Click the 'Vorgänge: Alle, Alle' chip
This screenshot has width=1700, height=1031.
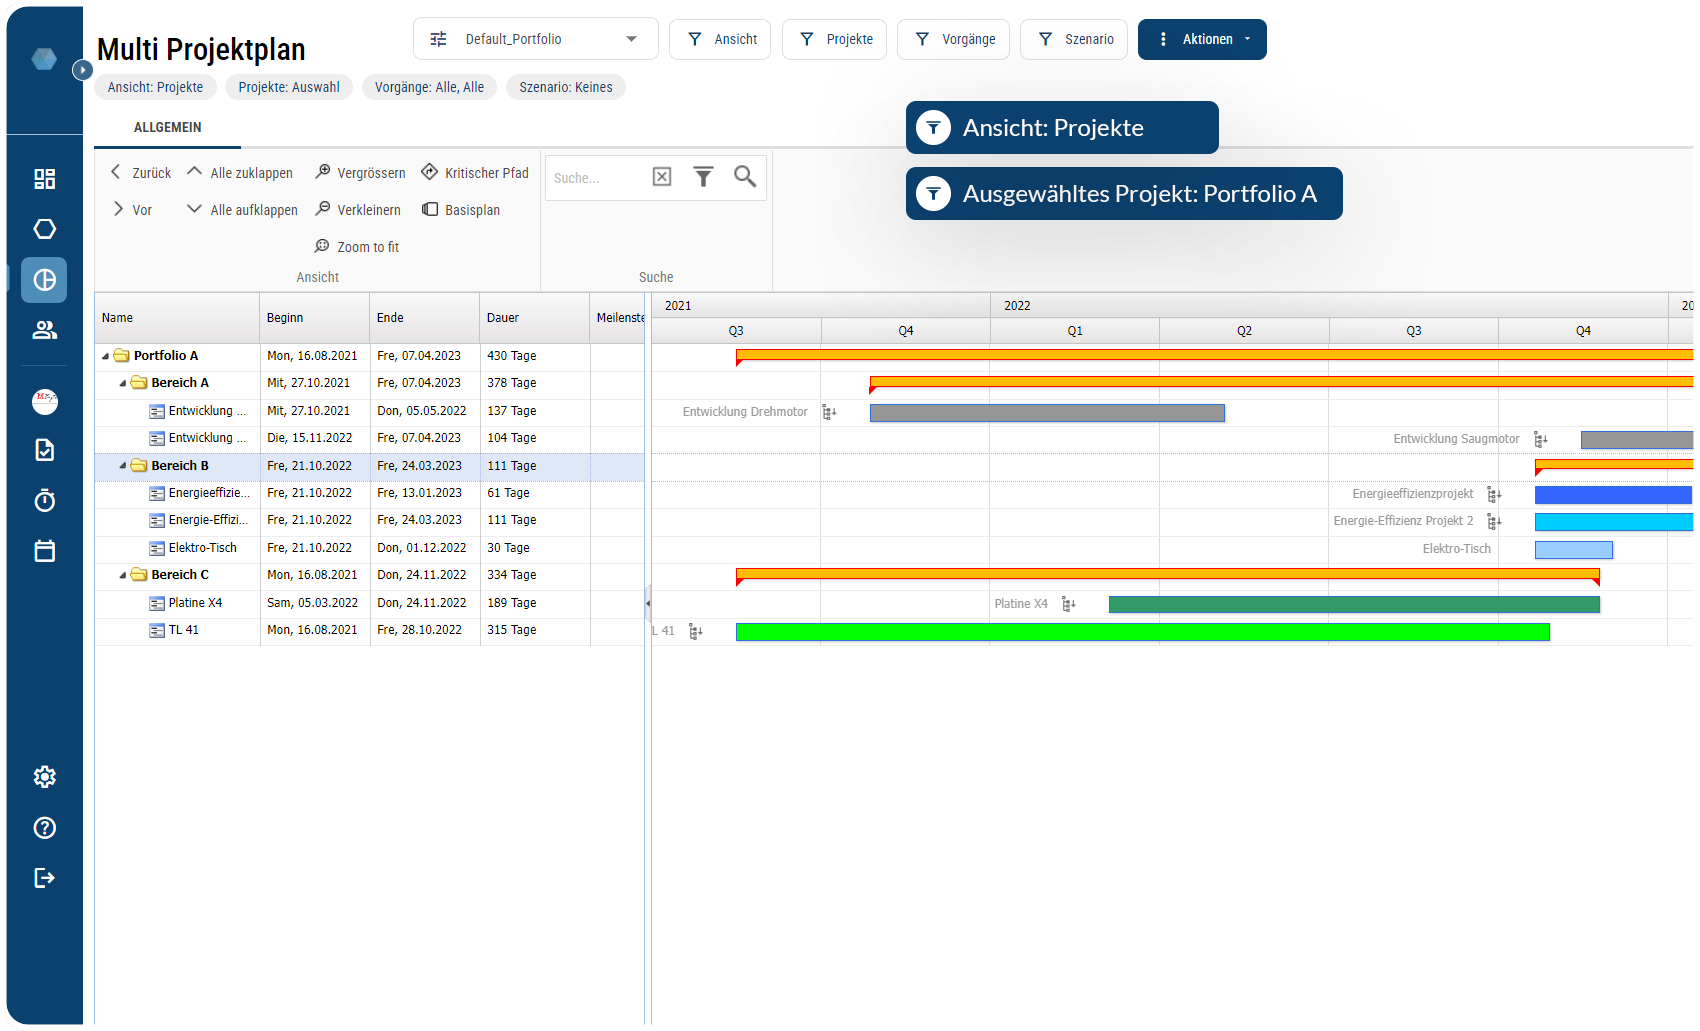429,87
